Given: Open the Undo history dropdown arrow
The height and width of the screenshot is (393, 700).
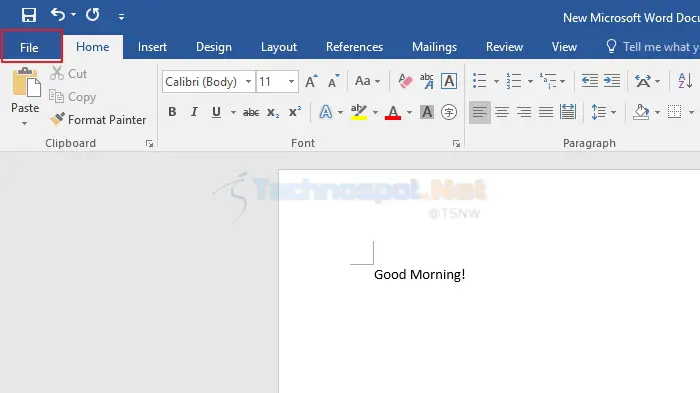Looking at the screenshot, I should 74,15.
